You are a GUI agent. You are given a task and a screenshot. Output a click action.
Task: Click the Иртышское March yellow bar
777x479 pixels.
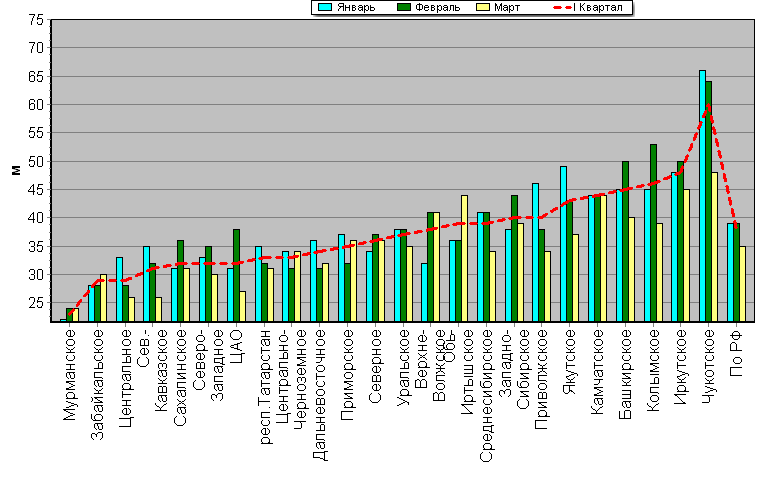tap(464, 259)
